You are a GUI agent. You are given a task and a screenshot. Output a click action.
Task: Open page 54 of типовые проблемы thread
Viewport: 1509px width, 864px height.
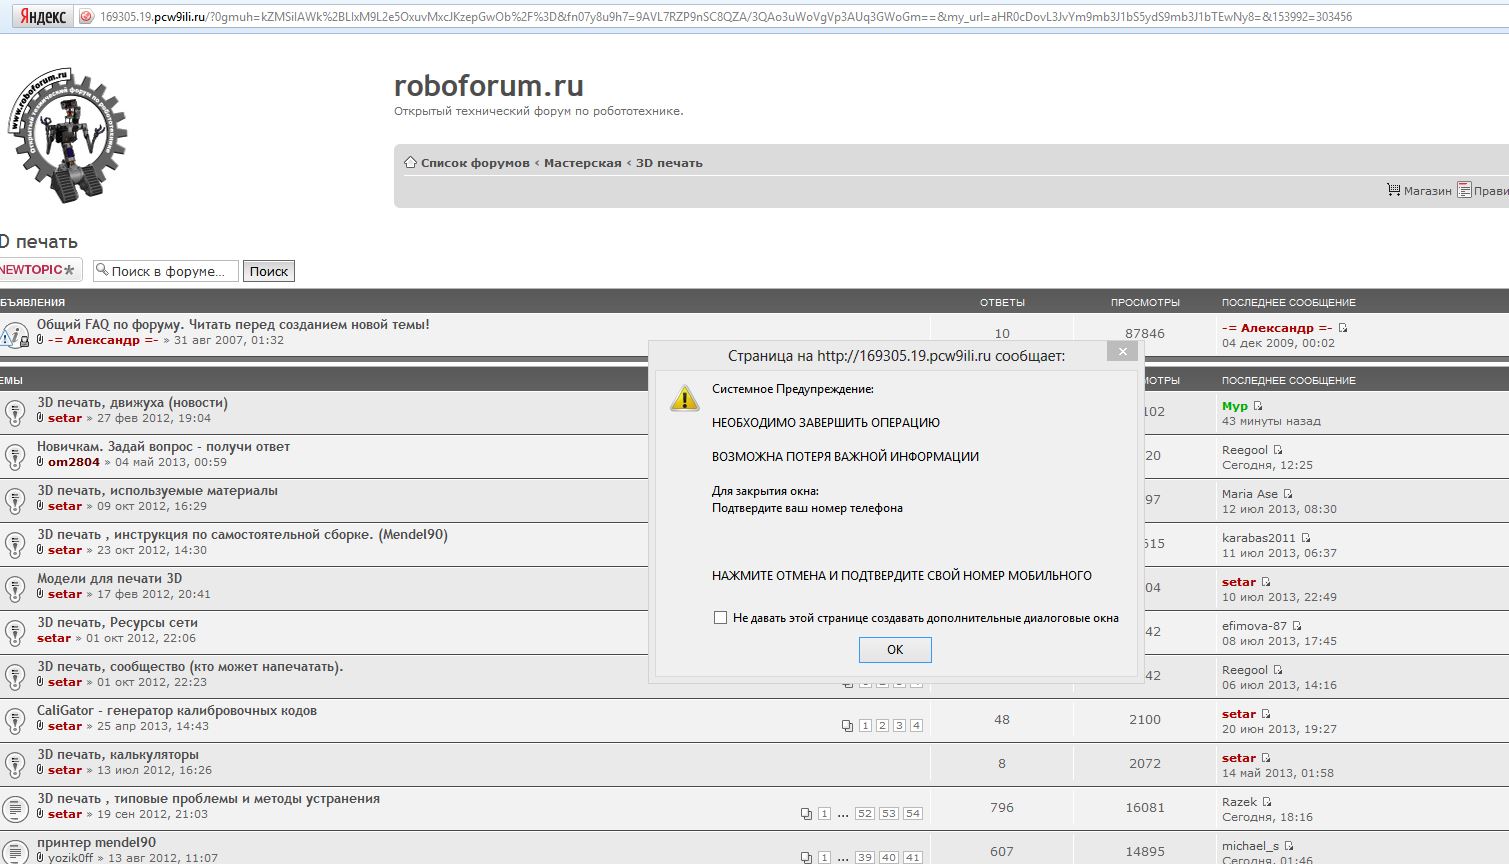[x=912, y=814]
